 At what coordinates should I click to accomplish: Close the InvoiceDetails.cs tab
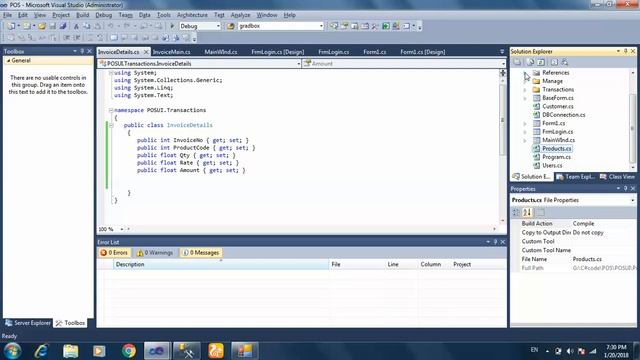pyautogui.click(x=146, y=52)
